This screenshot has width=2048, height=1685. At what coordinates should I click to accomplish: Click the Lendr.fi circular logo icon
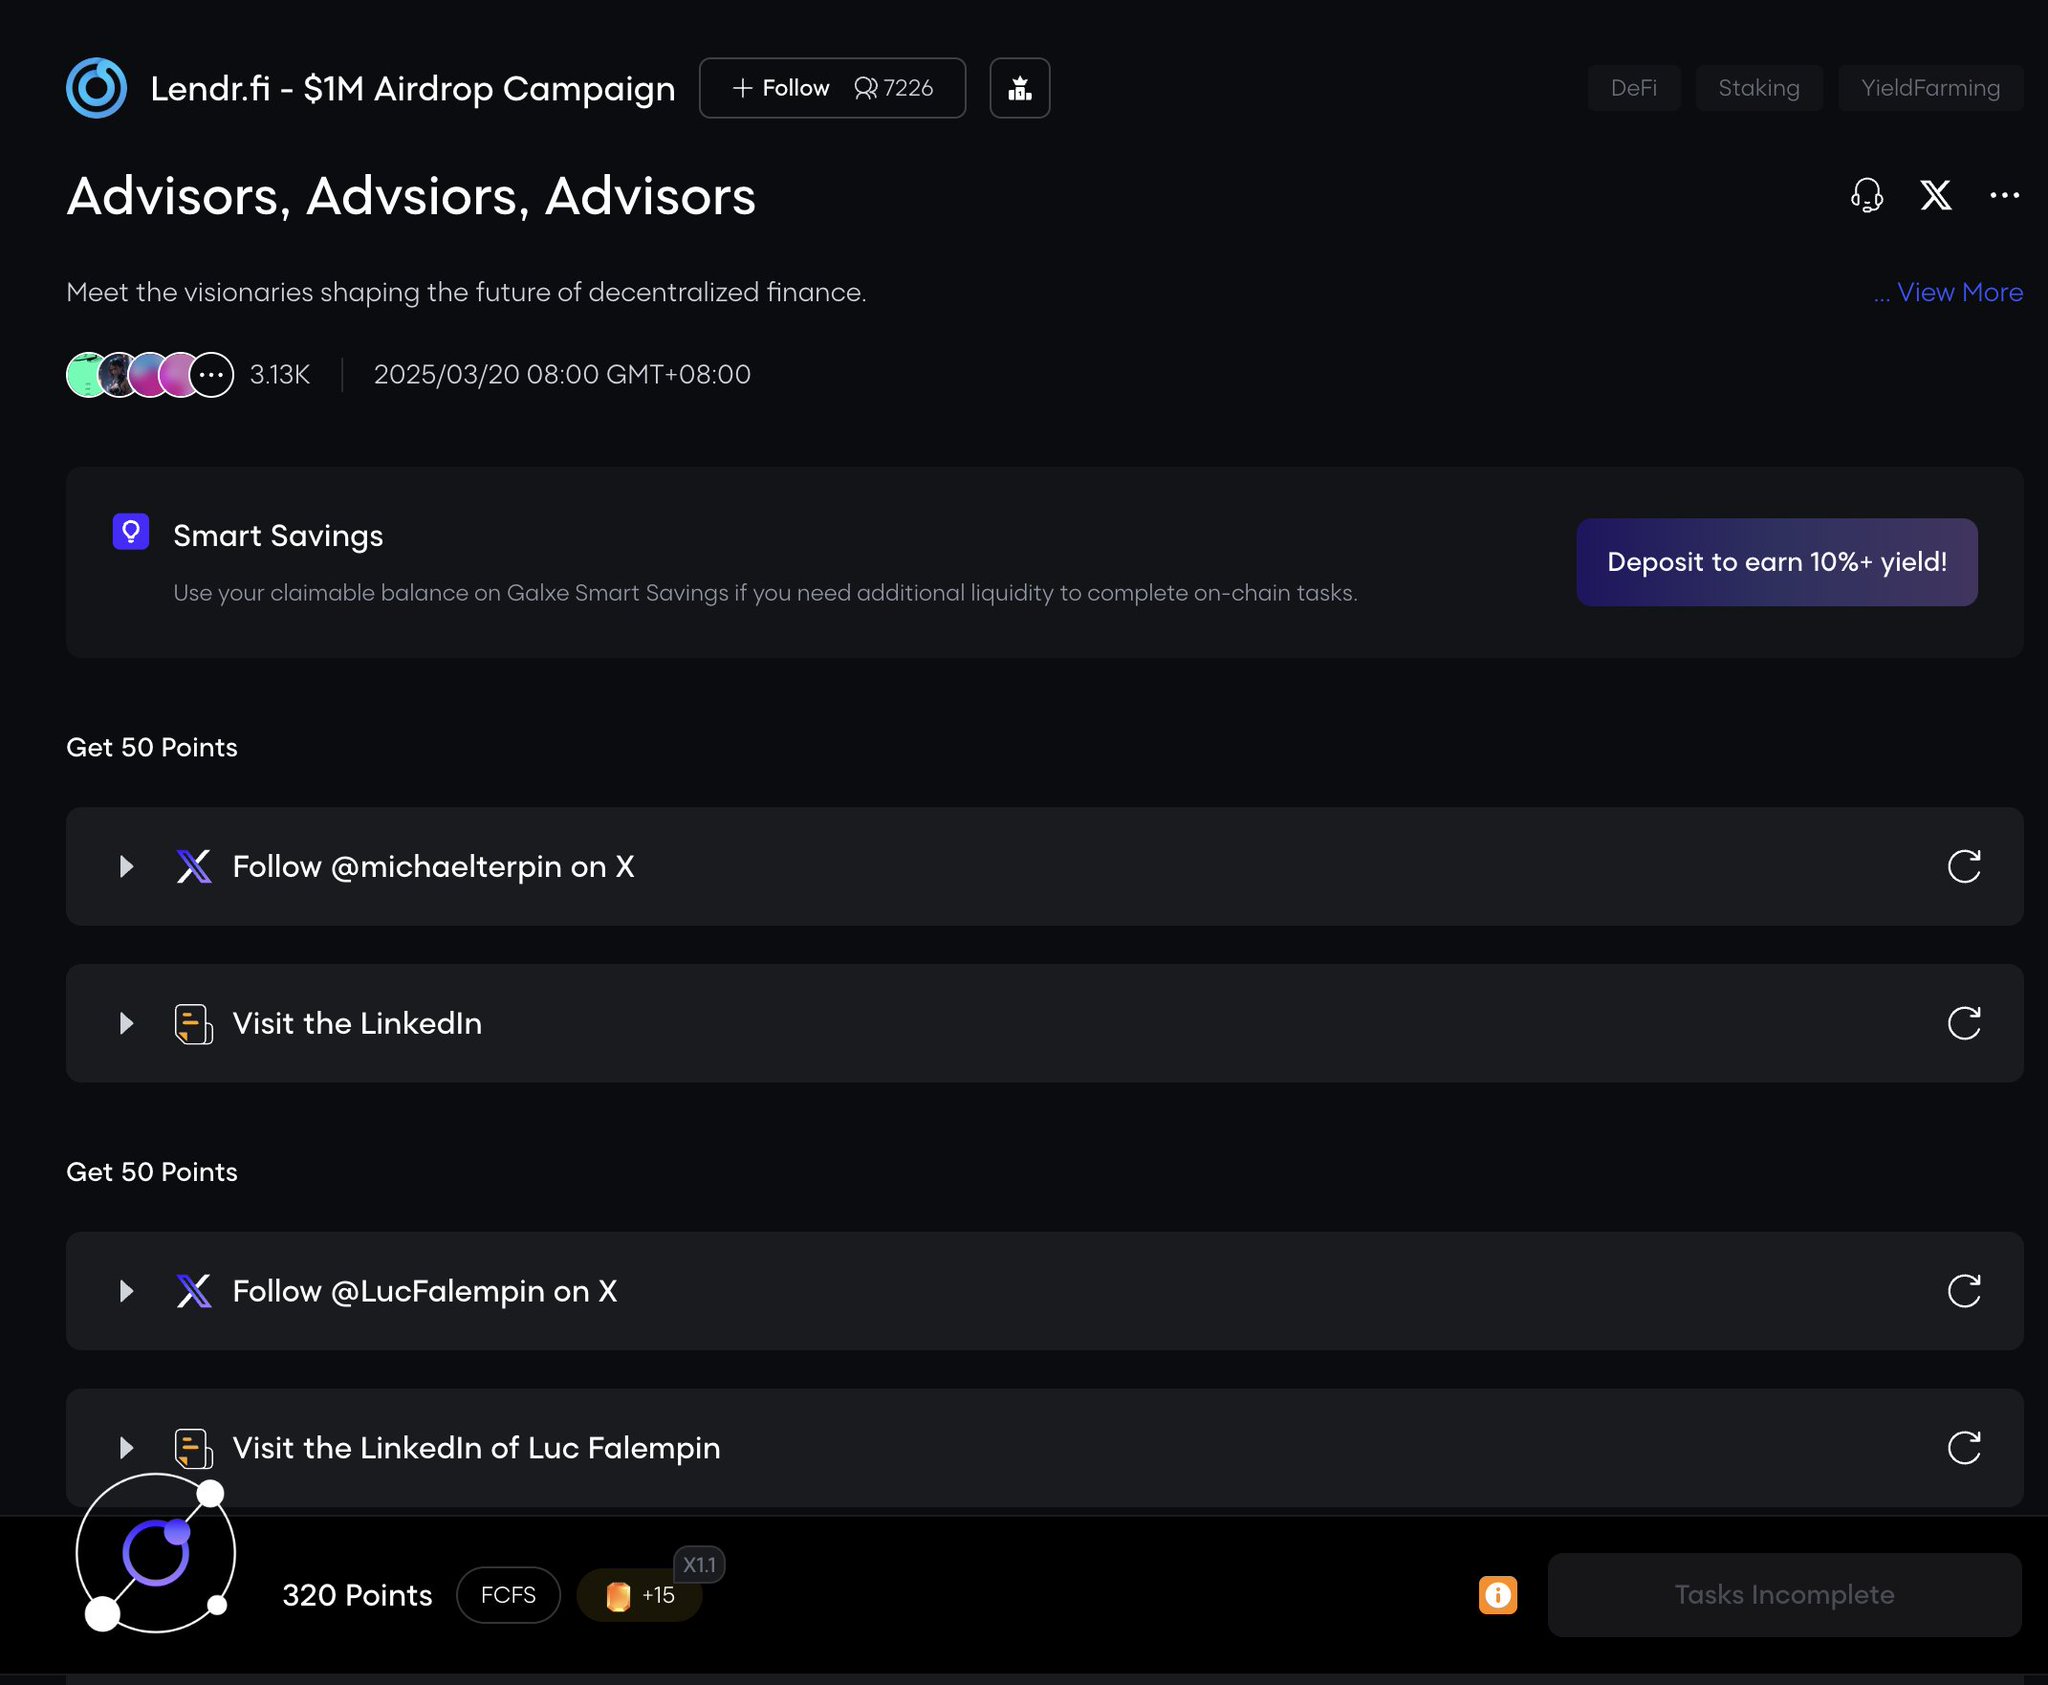coord(96,88)
